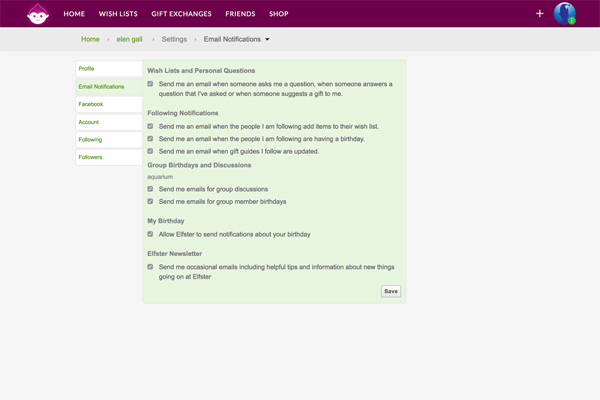Disable the Elfster newsletter emails checkbox
The width and height of the screenshot is (600, 400).
(x=151, y=267)
